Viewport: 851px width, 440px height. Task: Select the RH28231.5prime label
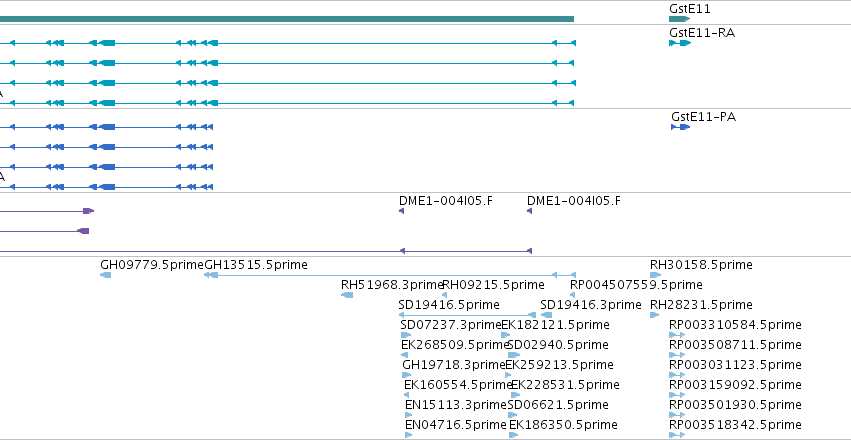point(701,305)
